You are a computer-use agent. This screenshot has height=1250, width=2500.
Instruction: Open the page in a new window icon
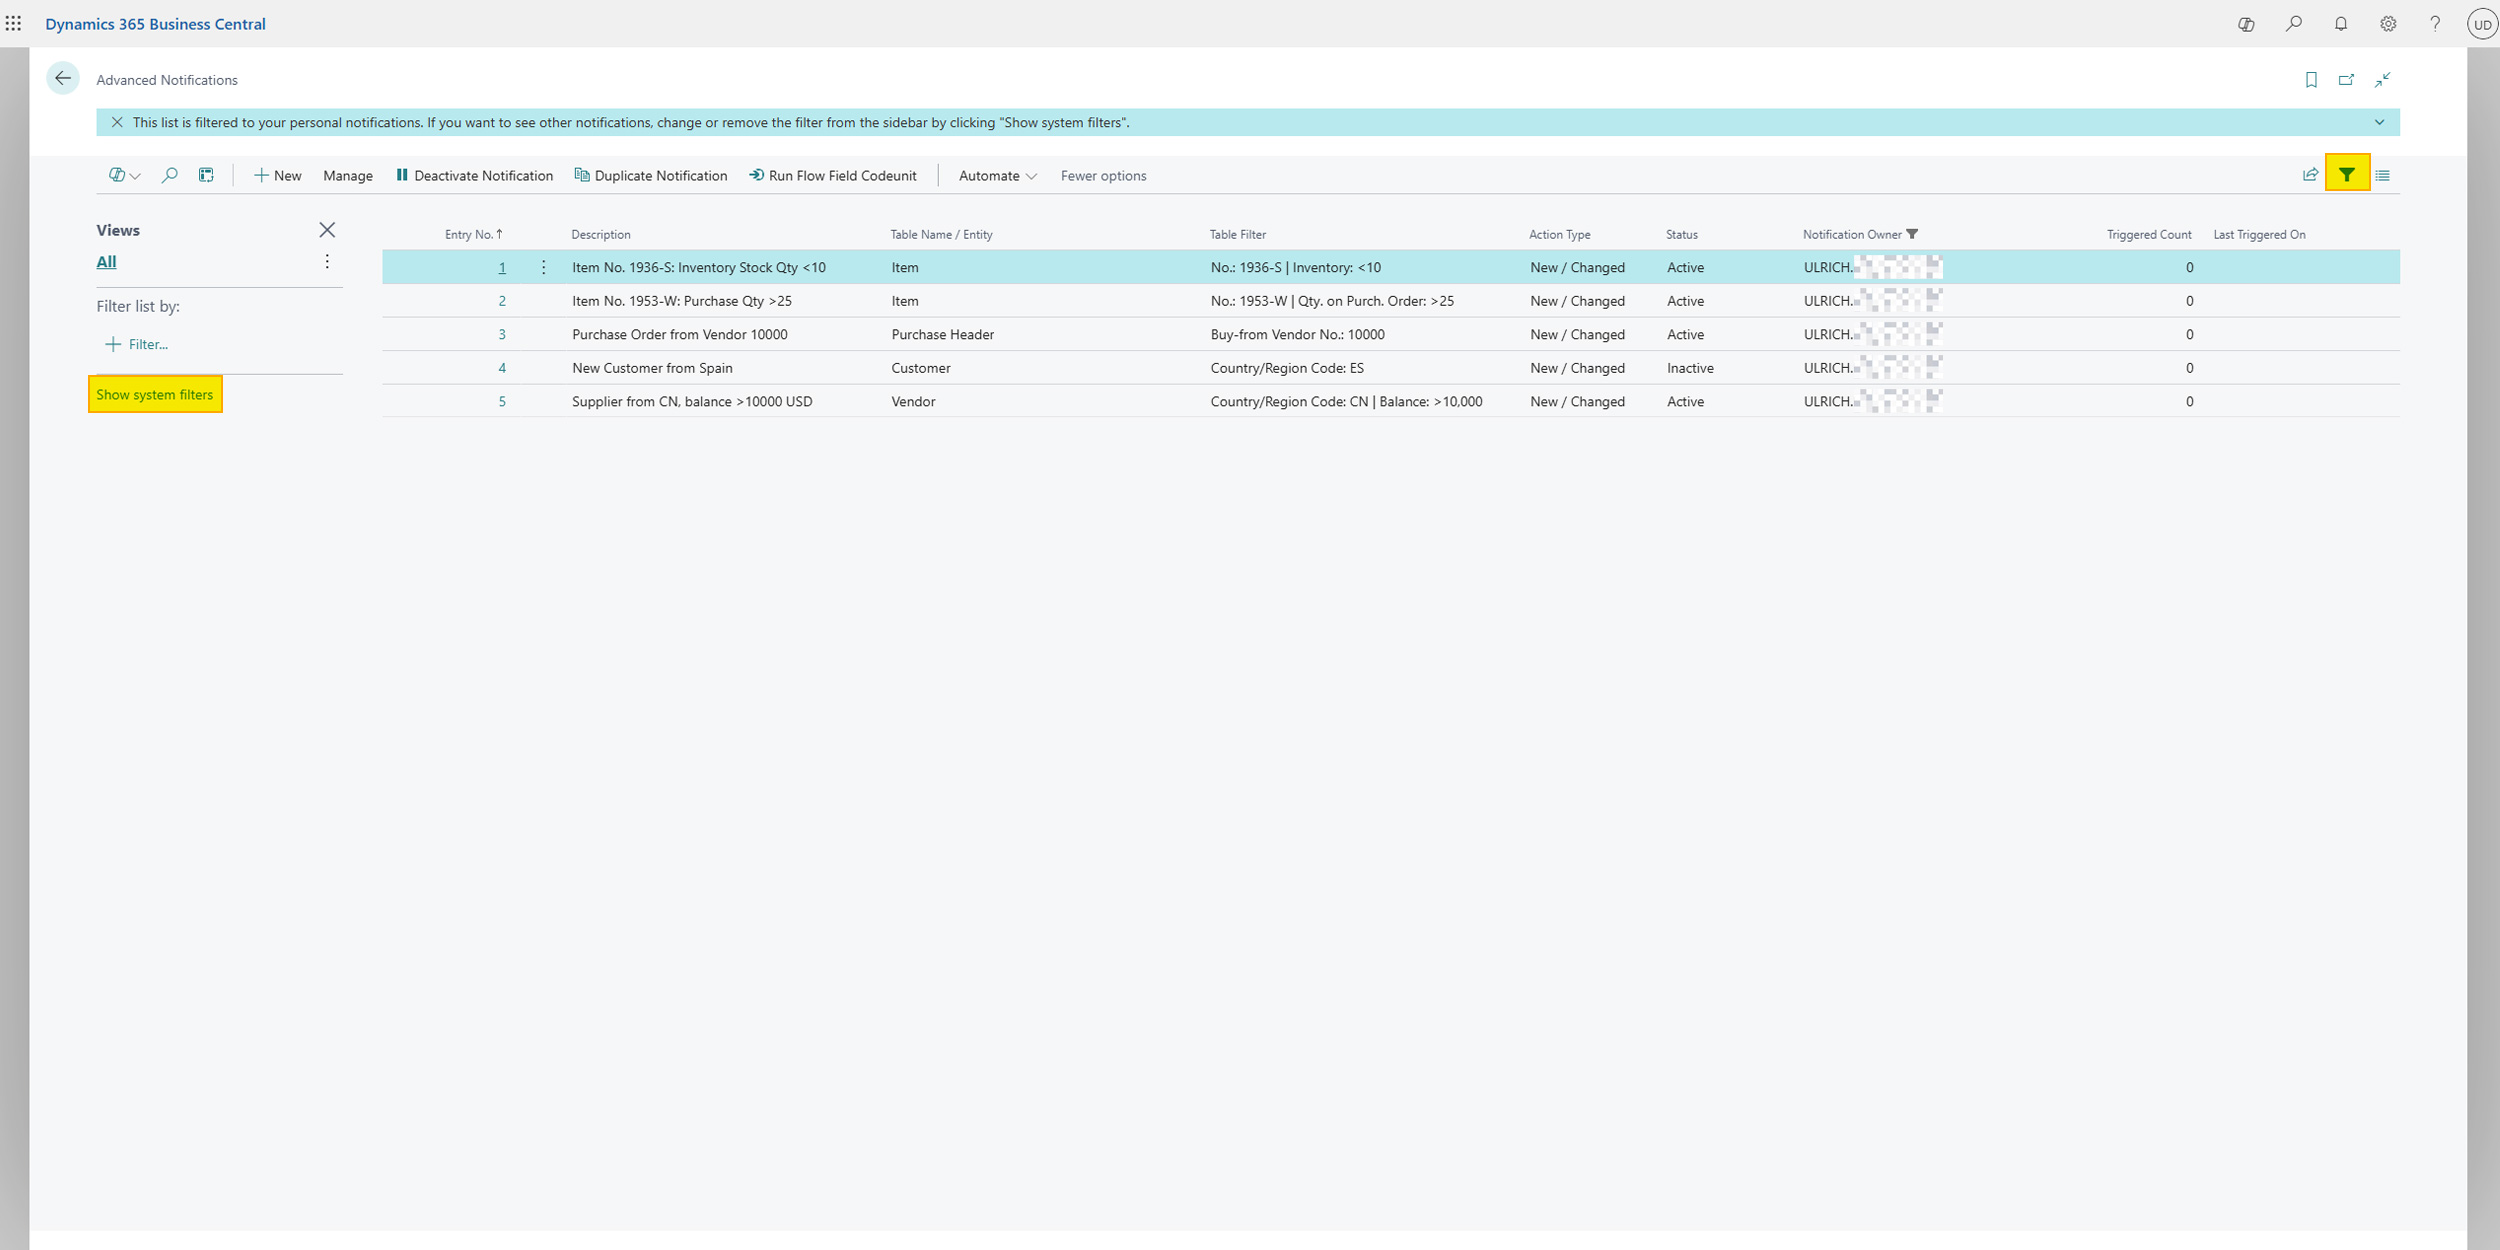pos(2346,79)
